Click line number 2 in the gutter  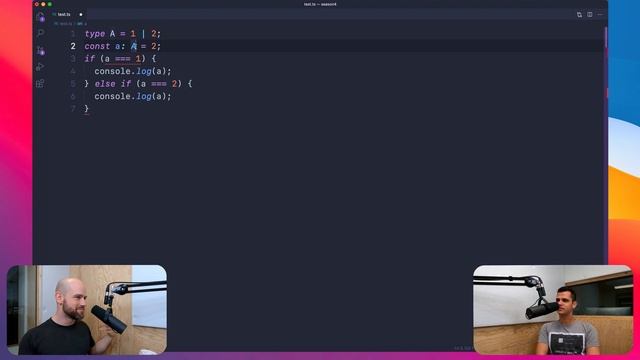coord(73,46)
